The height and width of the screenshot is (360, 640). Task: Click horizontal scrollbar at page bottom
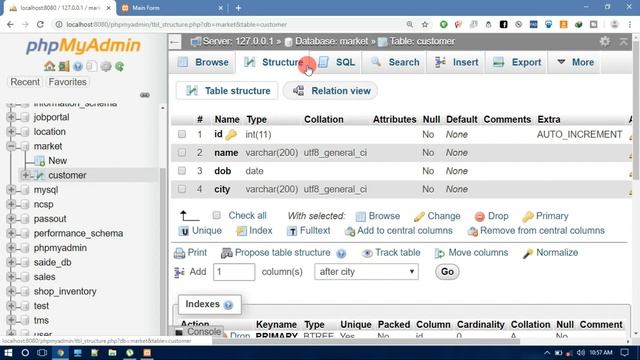point(365,341)
